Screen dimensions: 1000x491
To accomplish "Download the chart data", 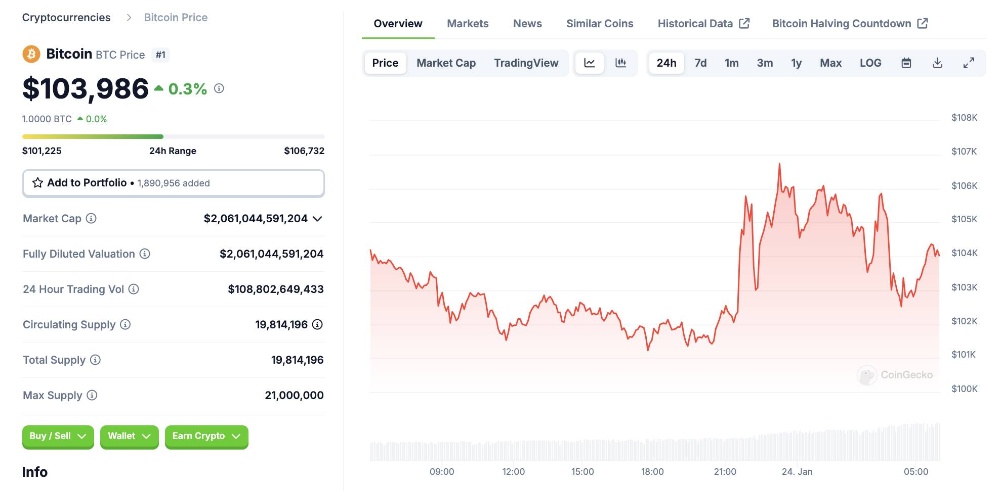I will pyautogui.click(x=937, y=63).
